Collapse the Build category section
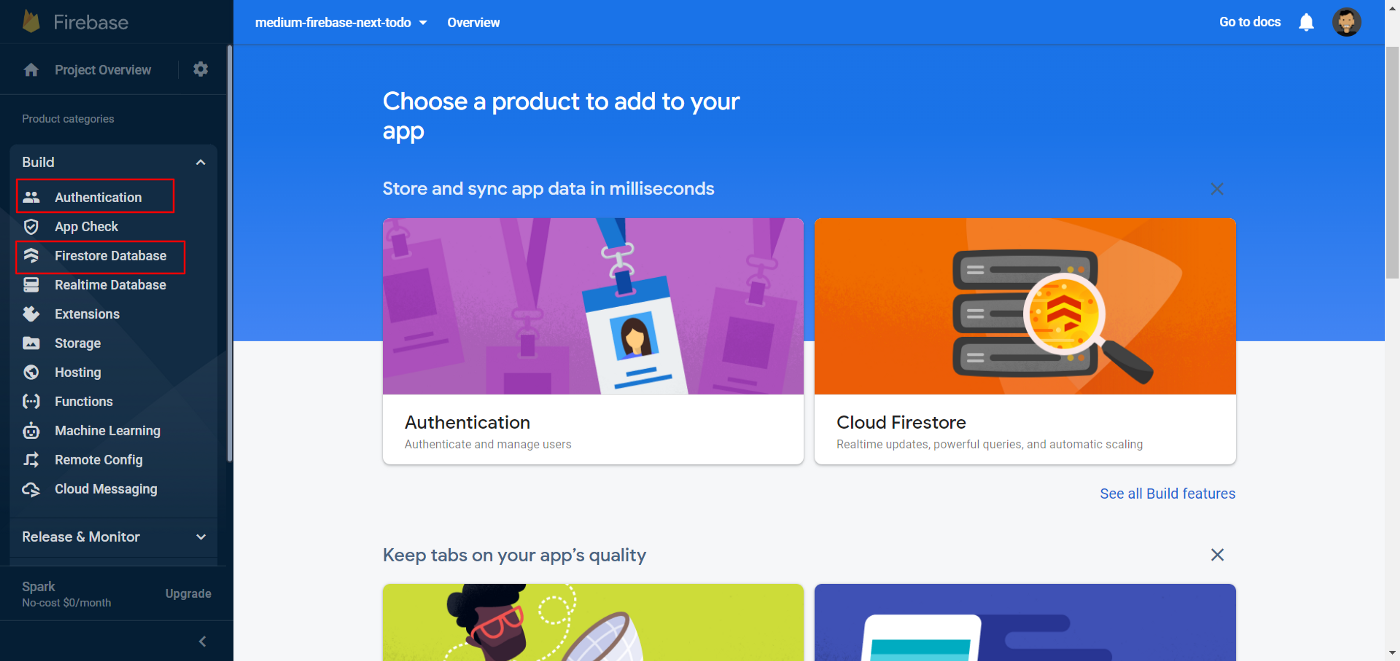1400x661 pixels. pos(200,162)
